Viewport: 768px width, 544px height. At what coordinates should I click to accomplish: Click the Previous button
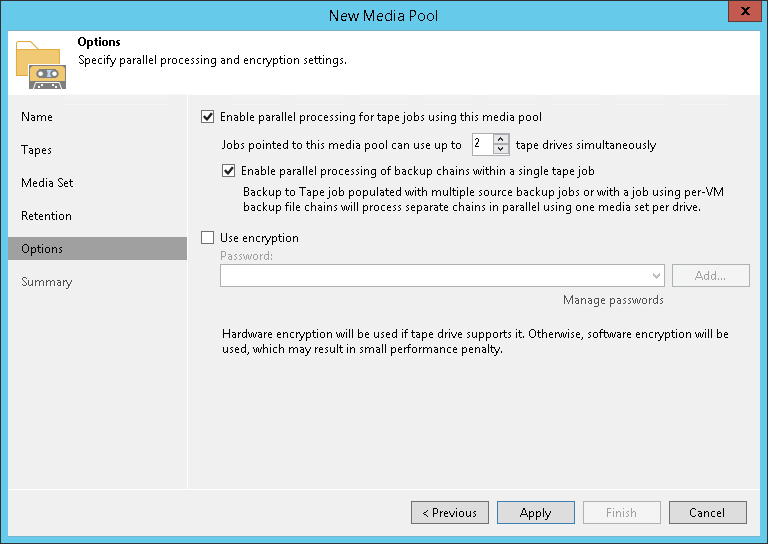[449, 513]
